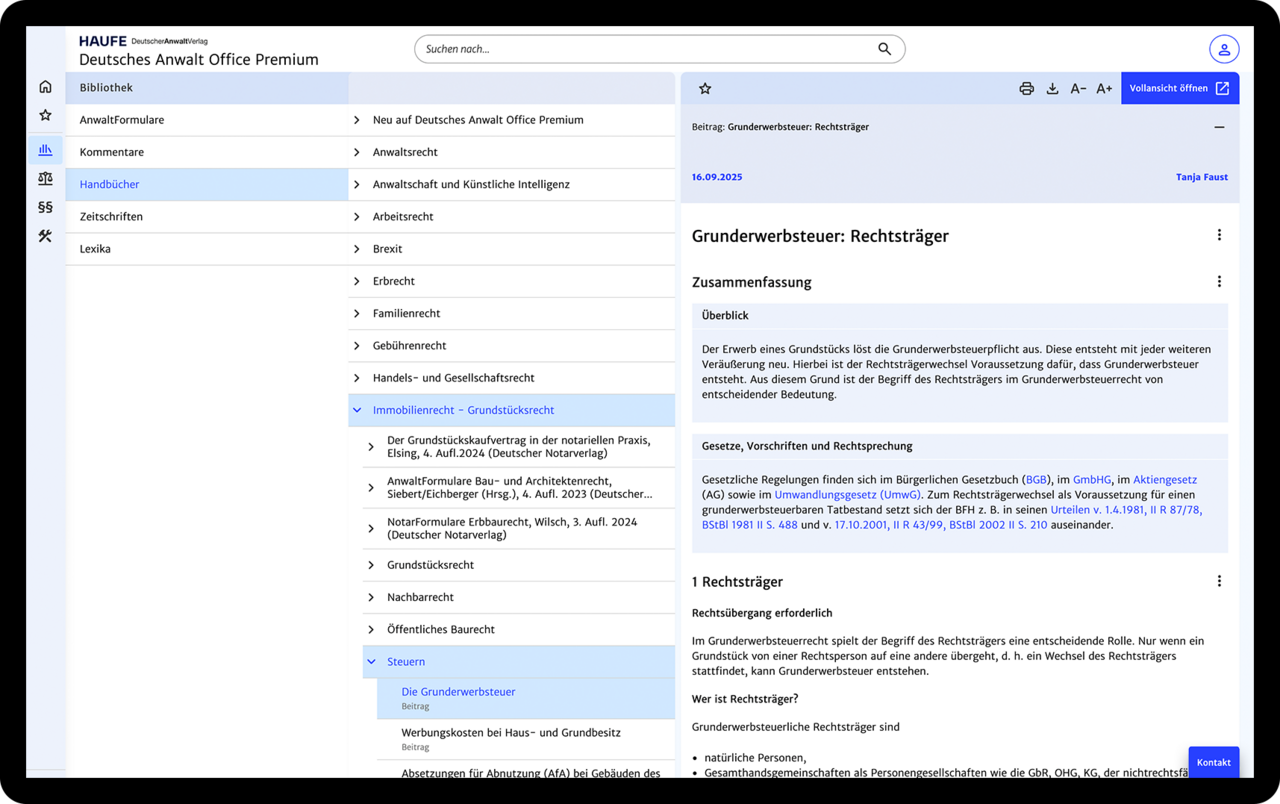
Task: Open the paragraph symbol (§§) sidebar icon
Action: click(x=45, y=207)
